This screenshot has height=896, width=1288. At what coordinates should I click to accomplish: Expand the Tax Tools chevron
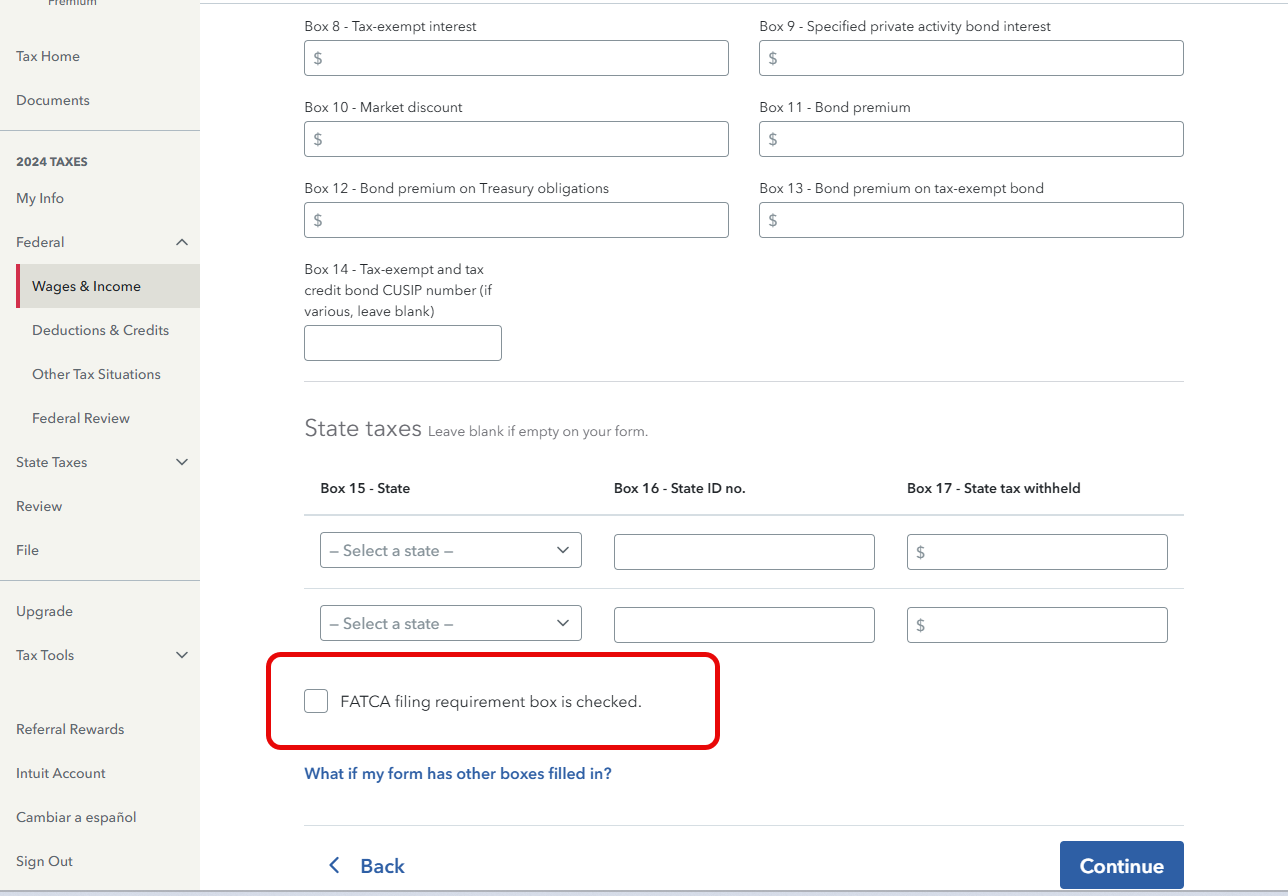pyautogui.click(x=182, y=655)
